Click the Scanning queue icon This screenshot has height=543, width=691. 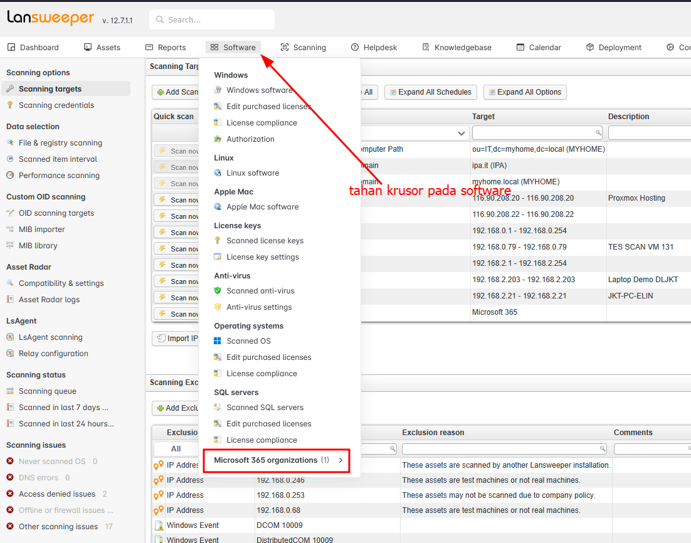pos(10,391)
